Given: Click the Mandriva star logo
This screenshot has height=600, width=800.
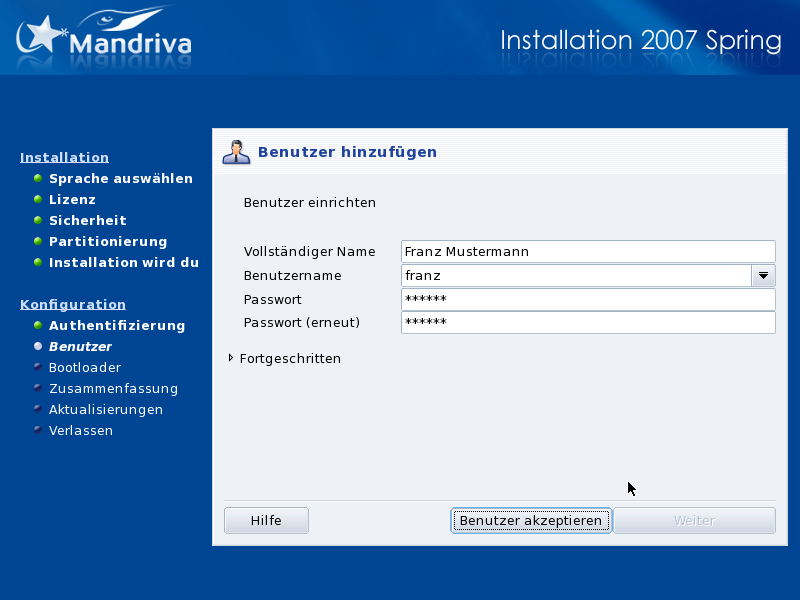Looking at the screenshot, I should 42,36.
